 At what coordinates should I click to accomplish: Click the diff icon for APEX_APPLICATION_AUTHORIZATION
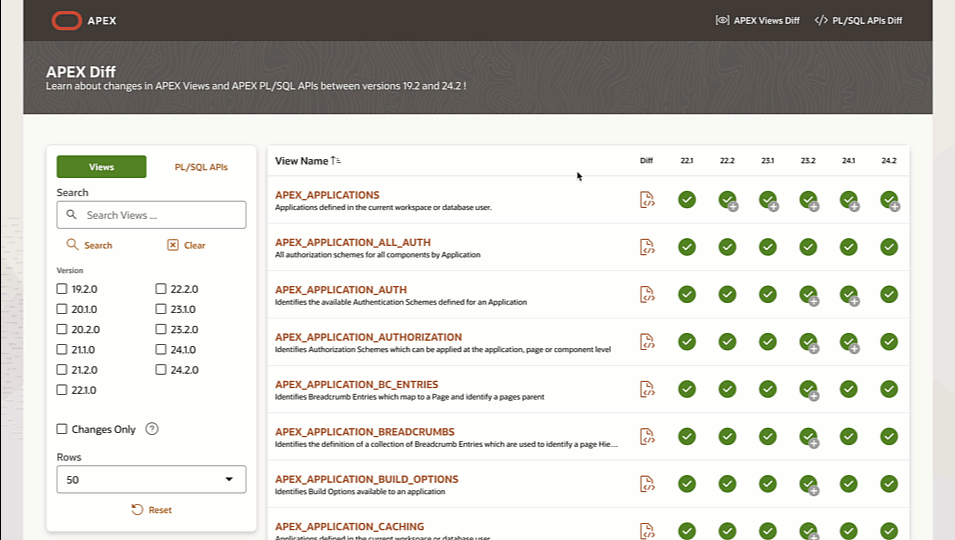(x=647, y=342)
